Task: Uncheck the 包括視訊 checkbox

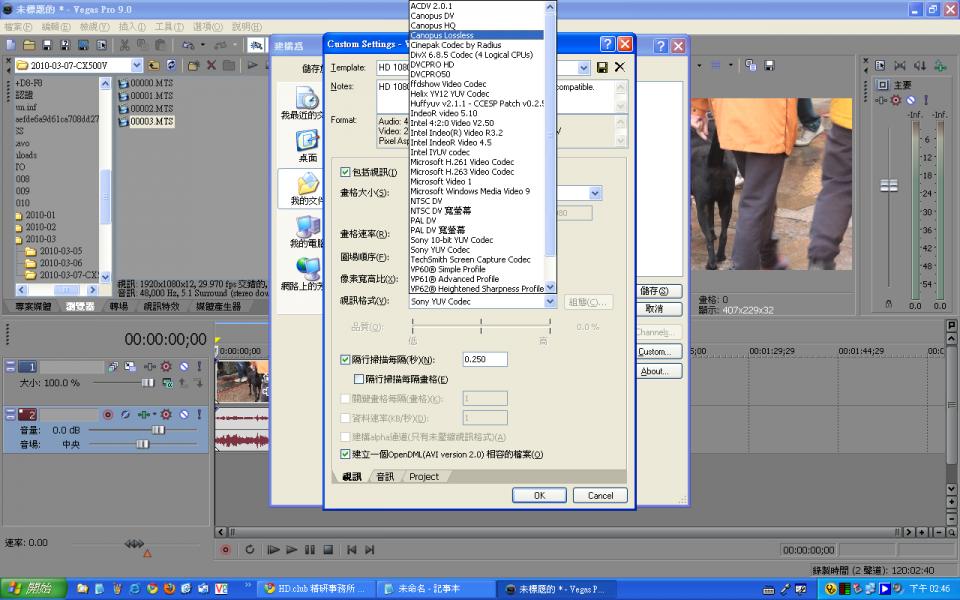Action: (346, 172)
